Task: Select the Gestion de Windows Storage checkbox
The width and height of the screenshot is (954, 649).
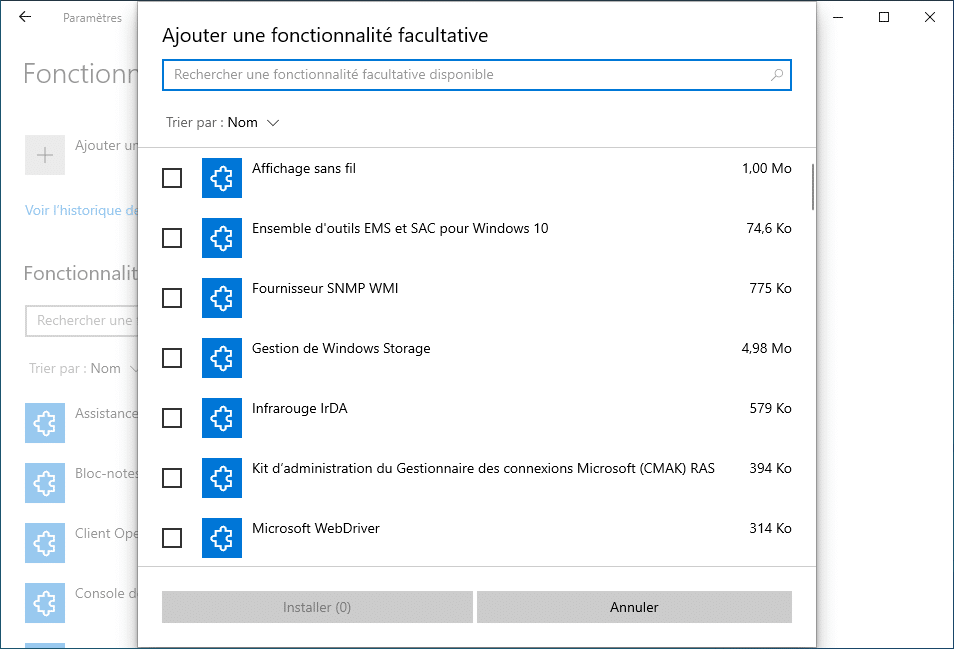Action: tap(172, 358)
